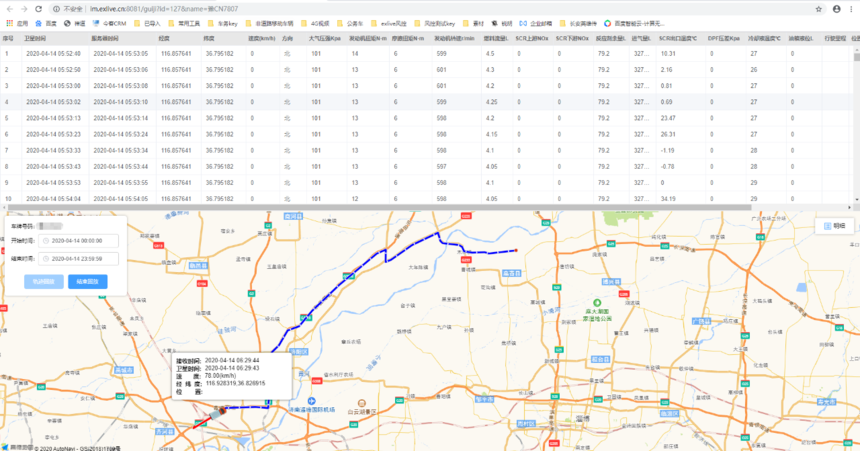Open the Chrome profile avatar icon
Image resolution: width=860 pixels, height=451 pixels.
tap(836, 9)
